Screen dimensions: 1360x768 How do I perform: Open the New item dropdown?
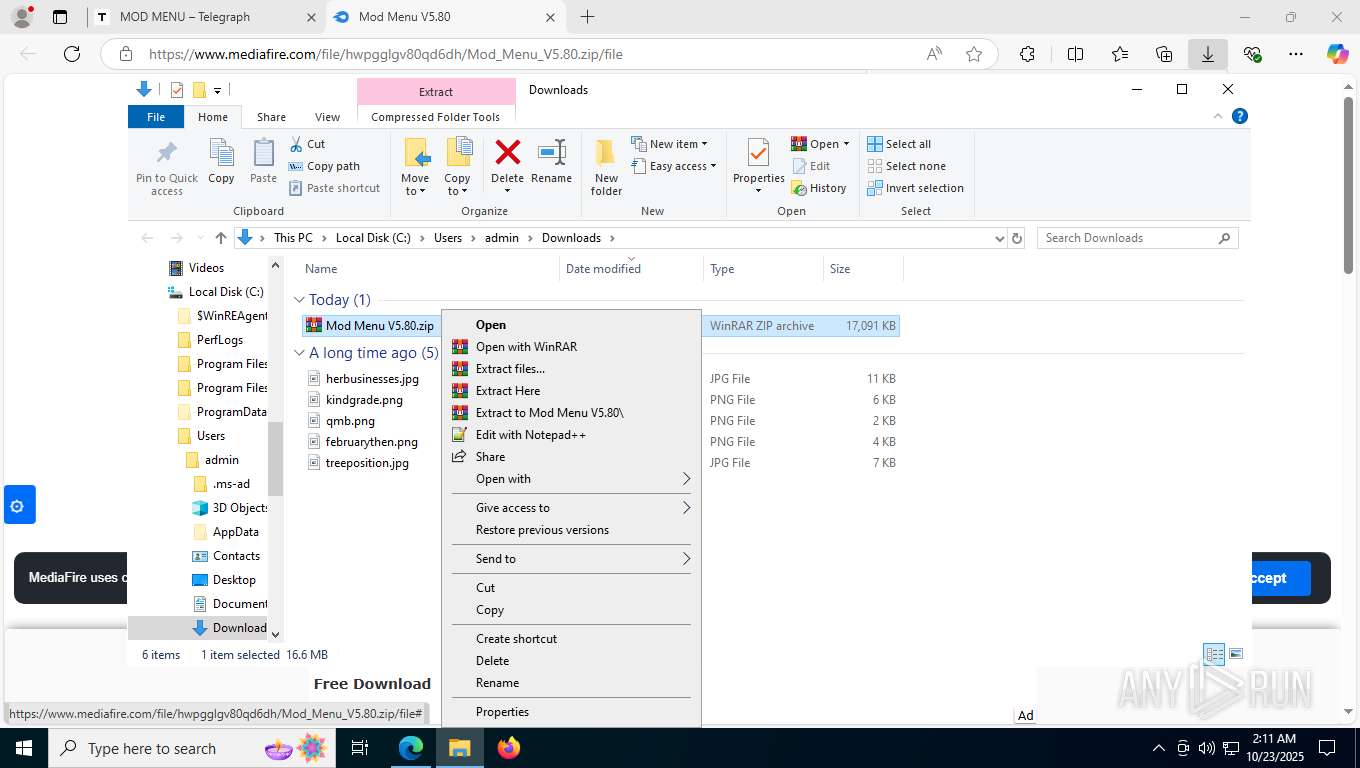[669, 144]
